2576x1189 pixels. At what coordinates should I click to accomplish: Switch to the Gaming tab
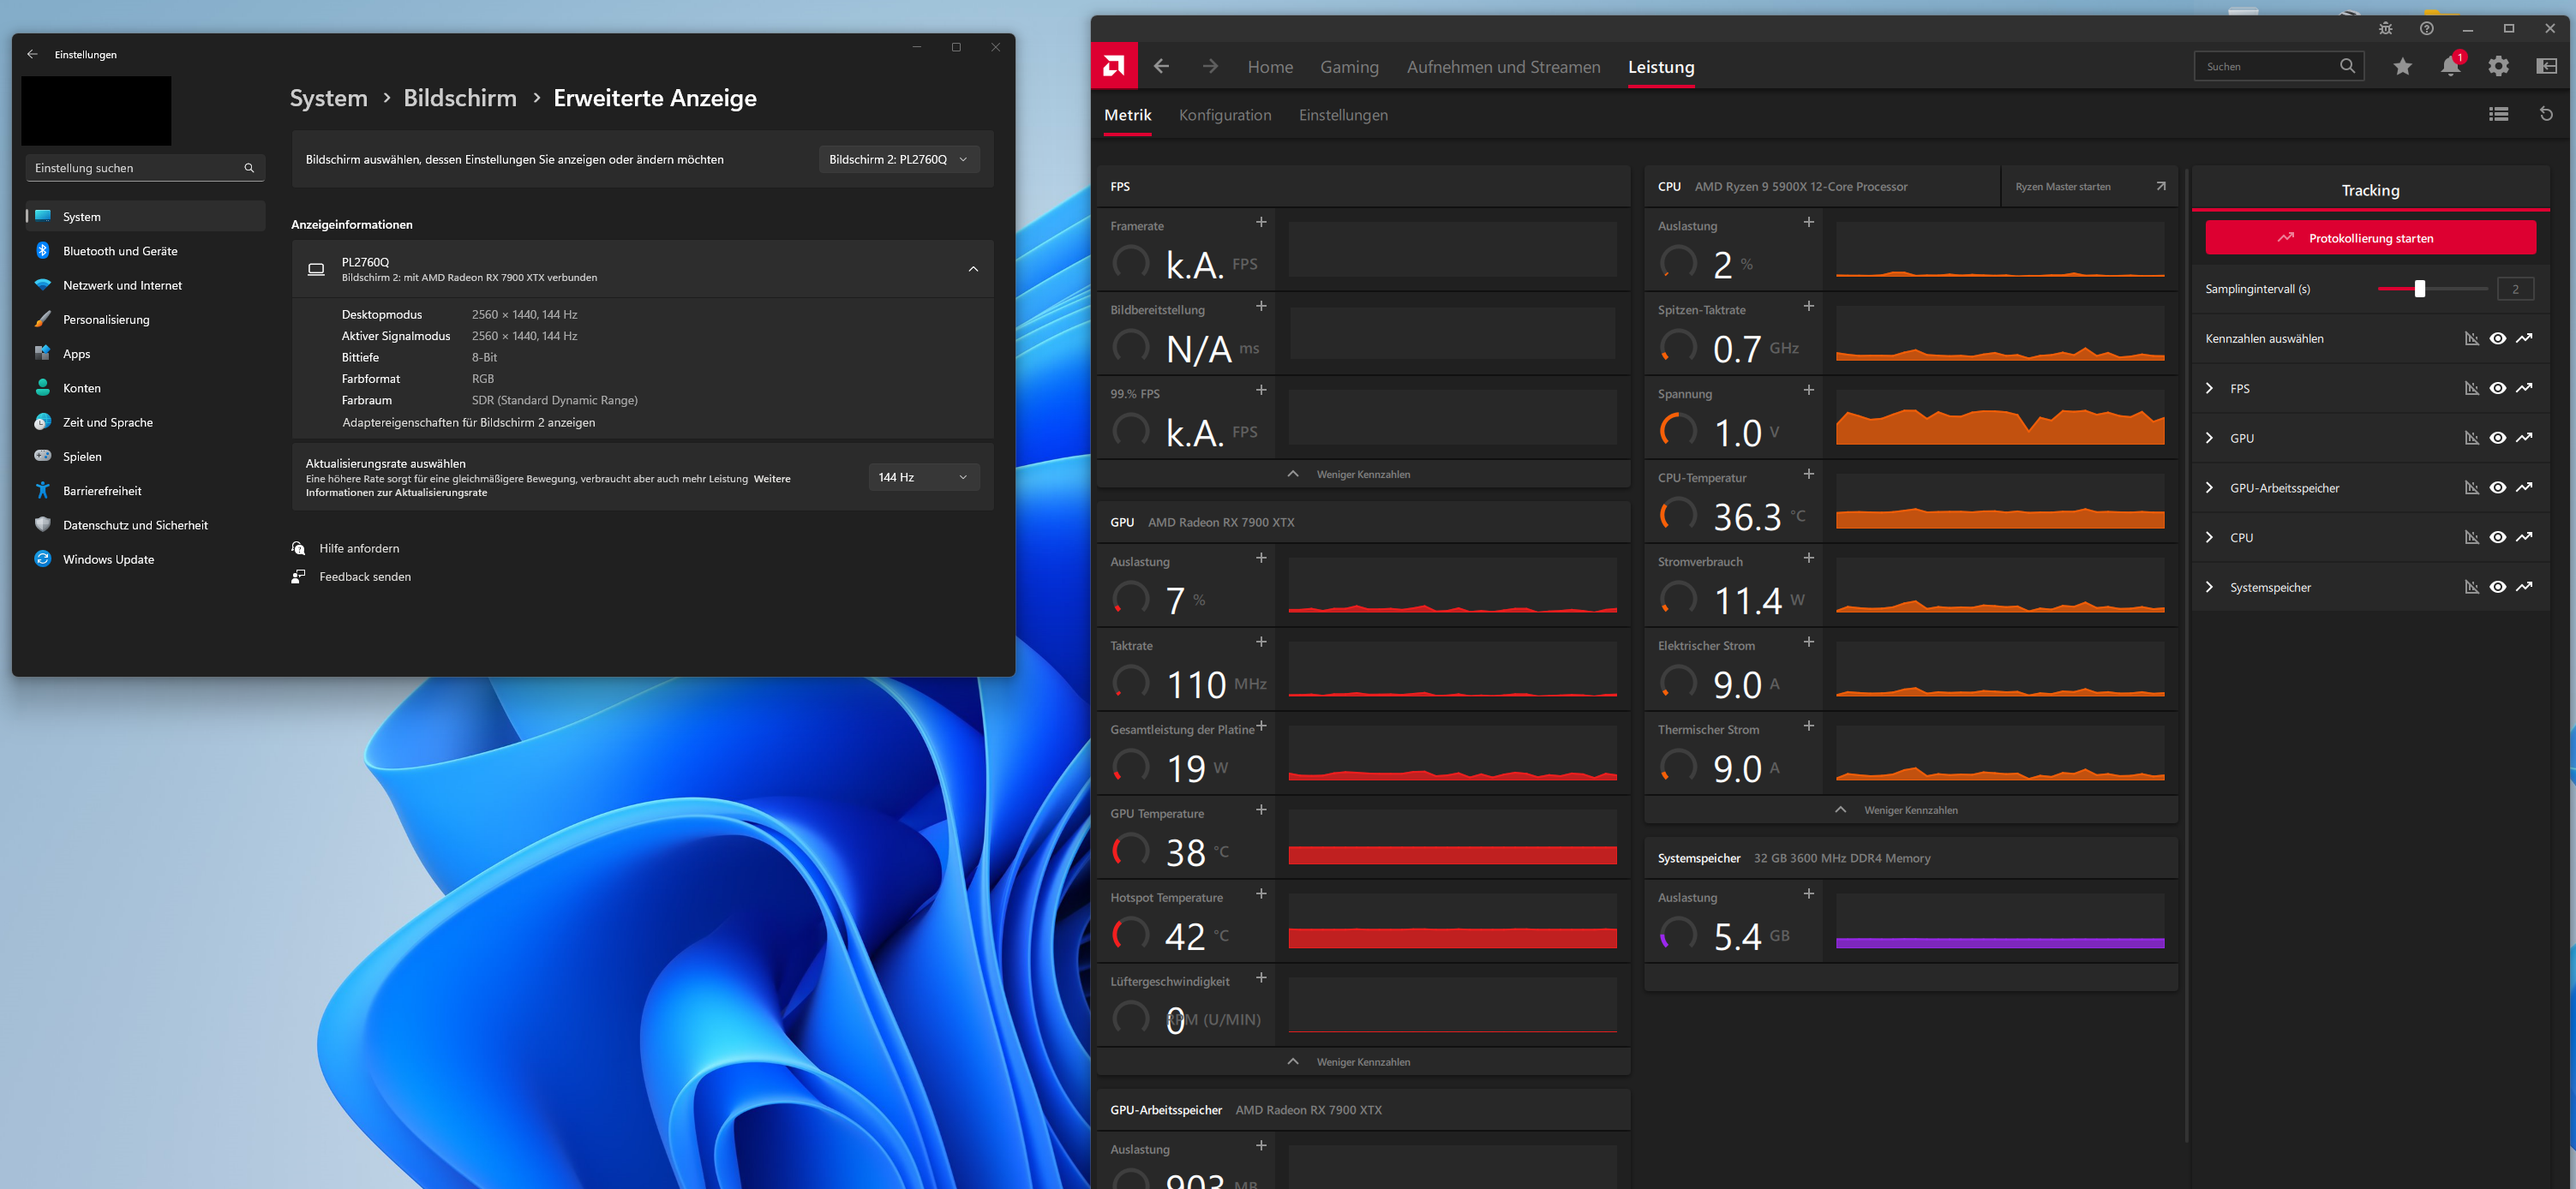(1349, 67)
